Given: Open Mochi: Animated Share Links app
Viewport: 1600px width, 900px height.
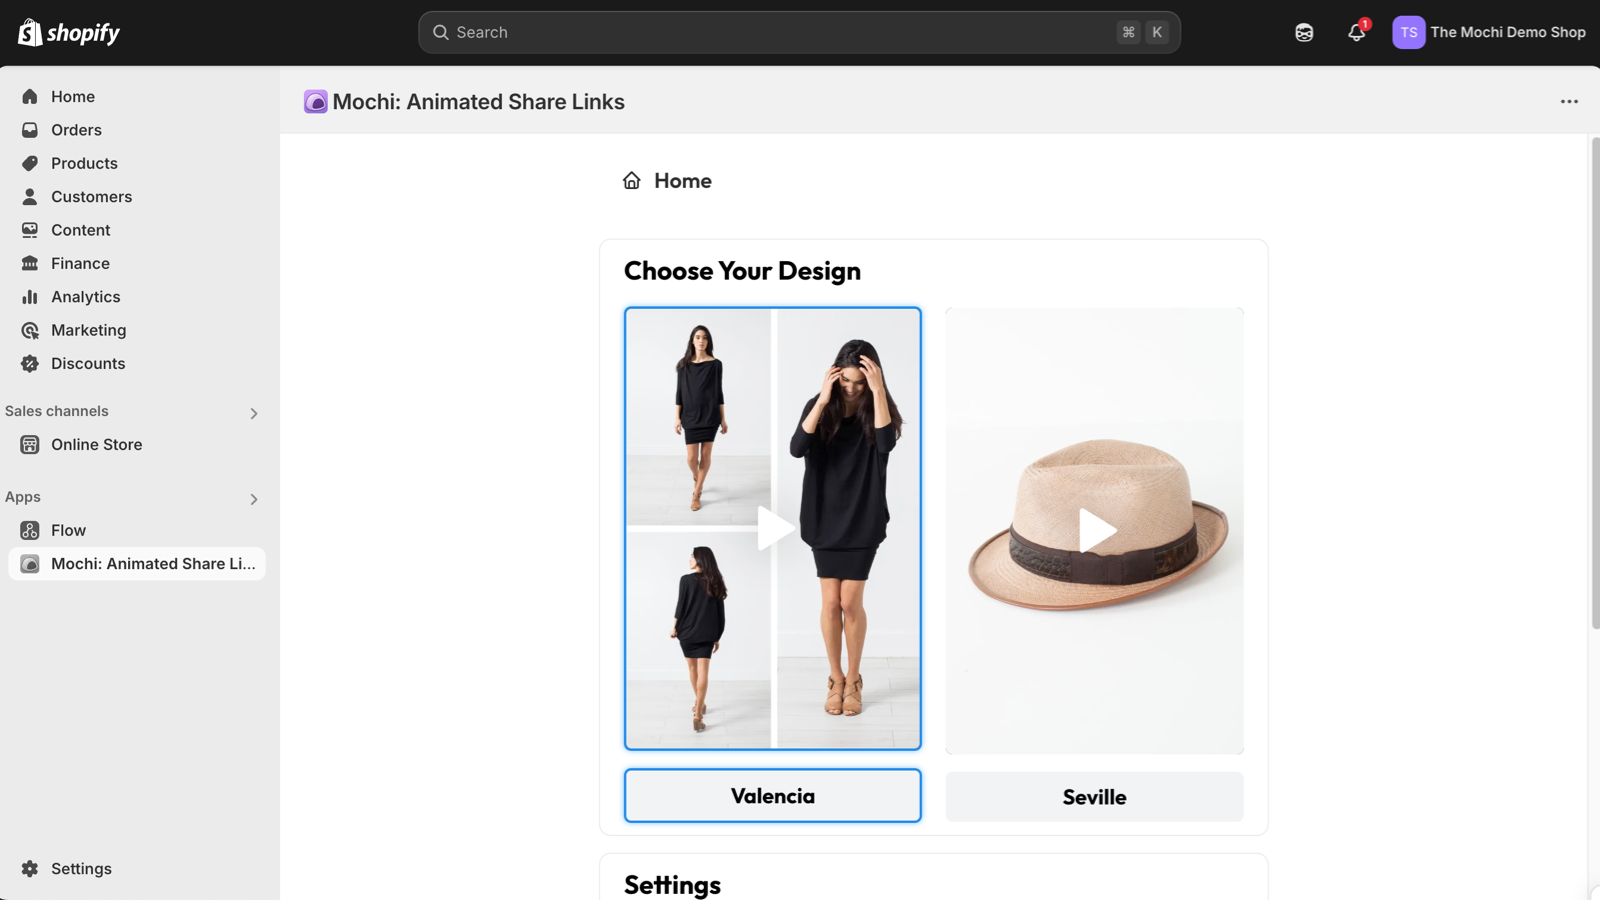Looking at the screenshot, I should click(137, 564).
